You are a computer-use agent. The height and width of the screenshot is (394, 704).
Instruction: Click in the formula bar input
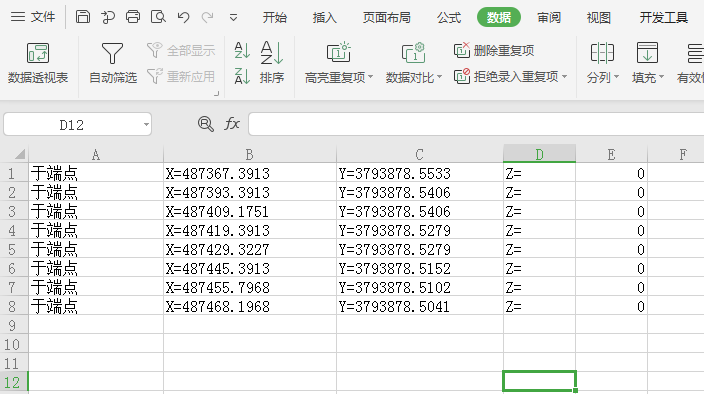tap(476, 124)
